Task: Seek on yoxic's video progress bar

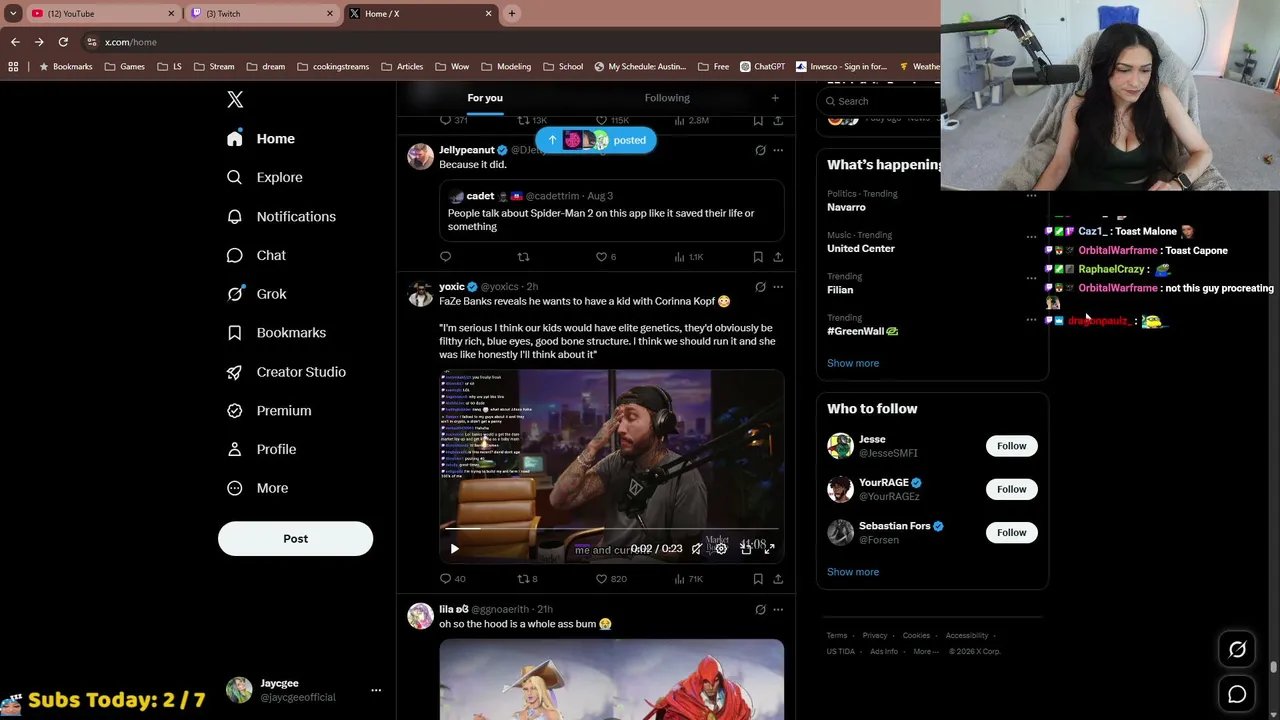Action: [611, 528]
